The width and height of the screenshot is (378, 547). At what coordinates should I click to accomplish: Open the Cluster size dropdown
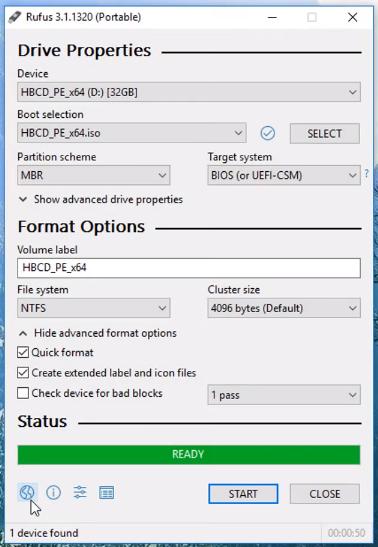(284, 308)
